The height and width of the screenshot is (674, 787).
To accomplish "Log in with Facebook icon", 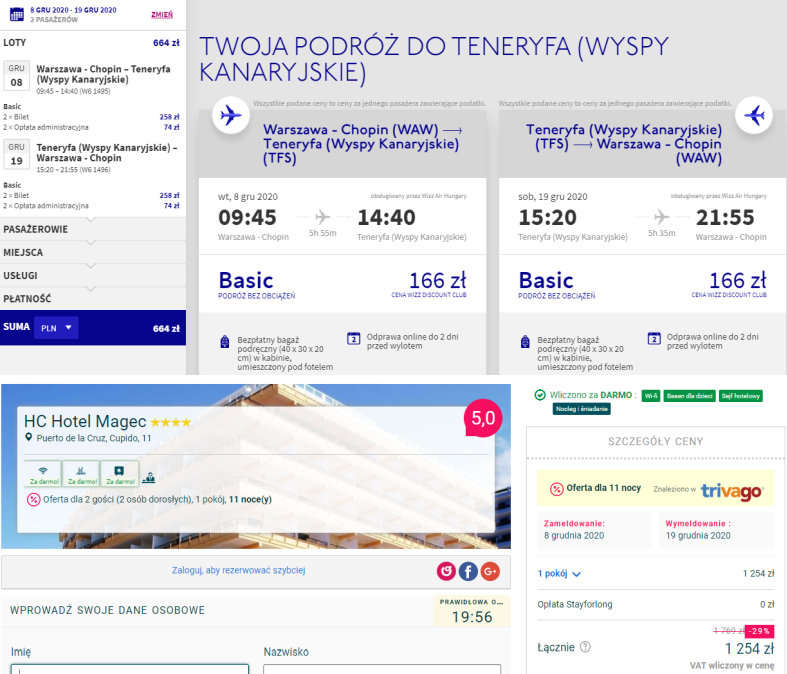I will coord(468,571).
